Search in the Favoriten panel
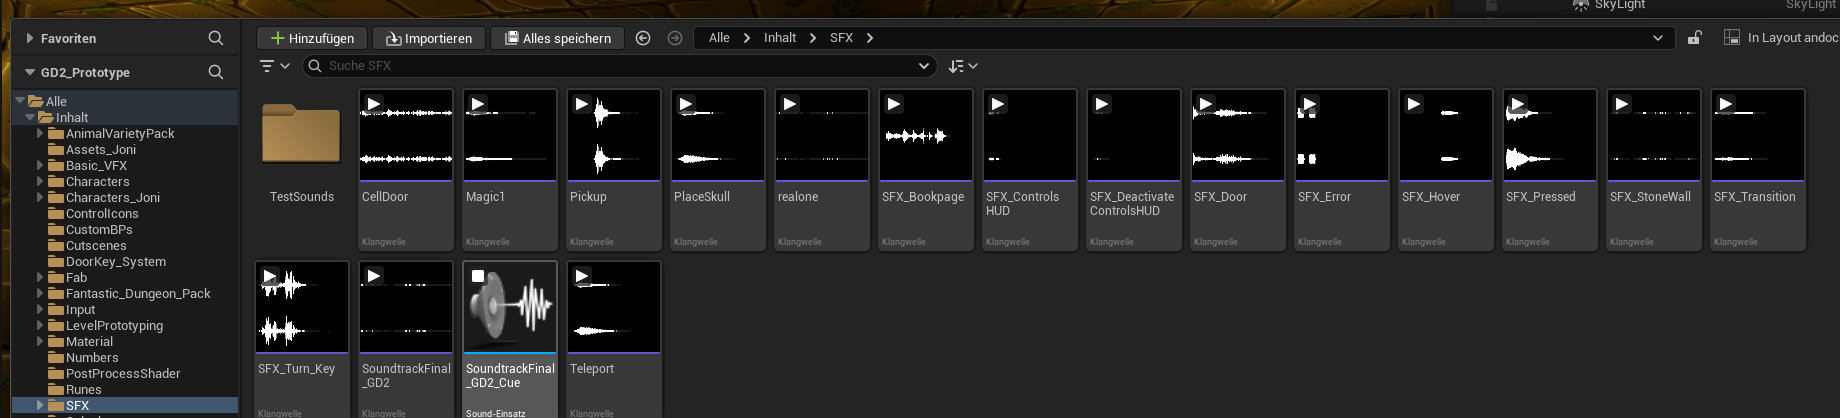The height and width of the screenshot is (418, 1840). click(x=215, y=38)
